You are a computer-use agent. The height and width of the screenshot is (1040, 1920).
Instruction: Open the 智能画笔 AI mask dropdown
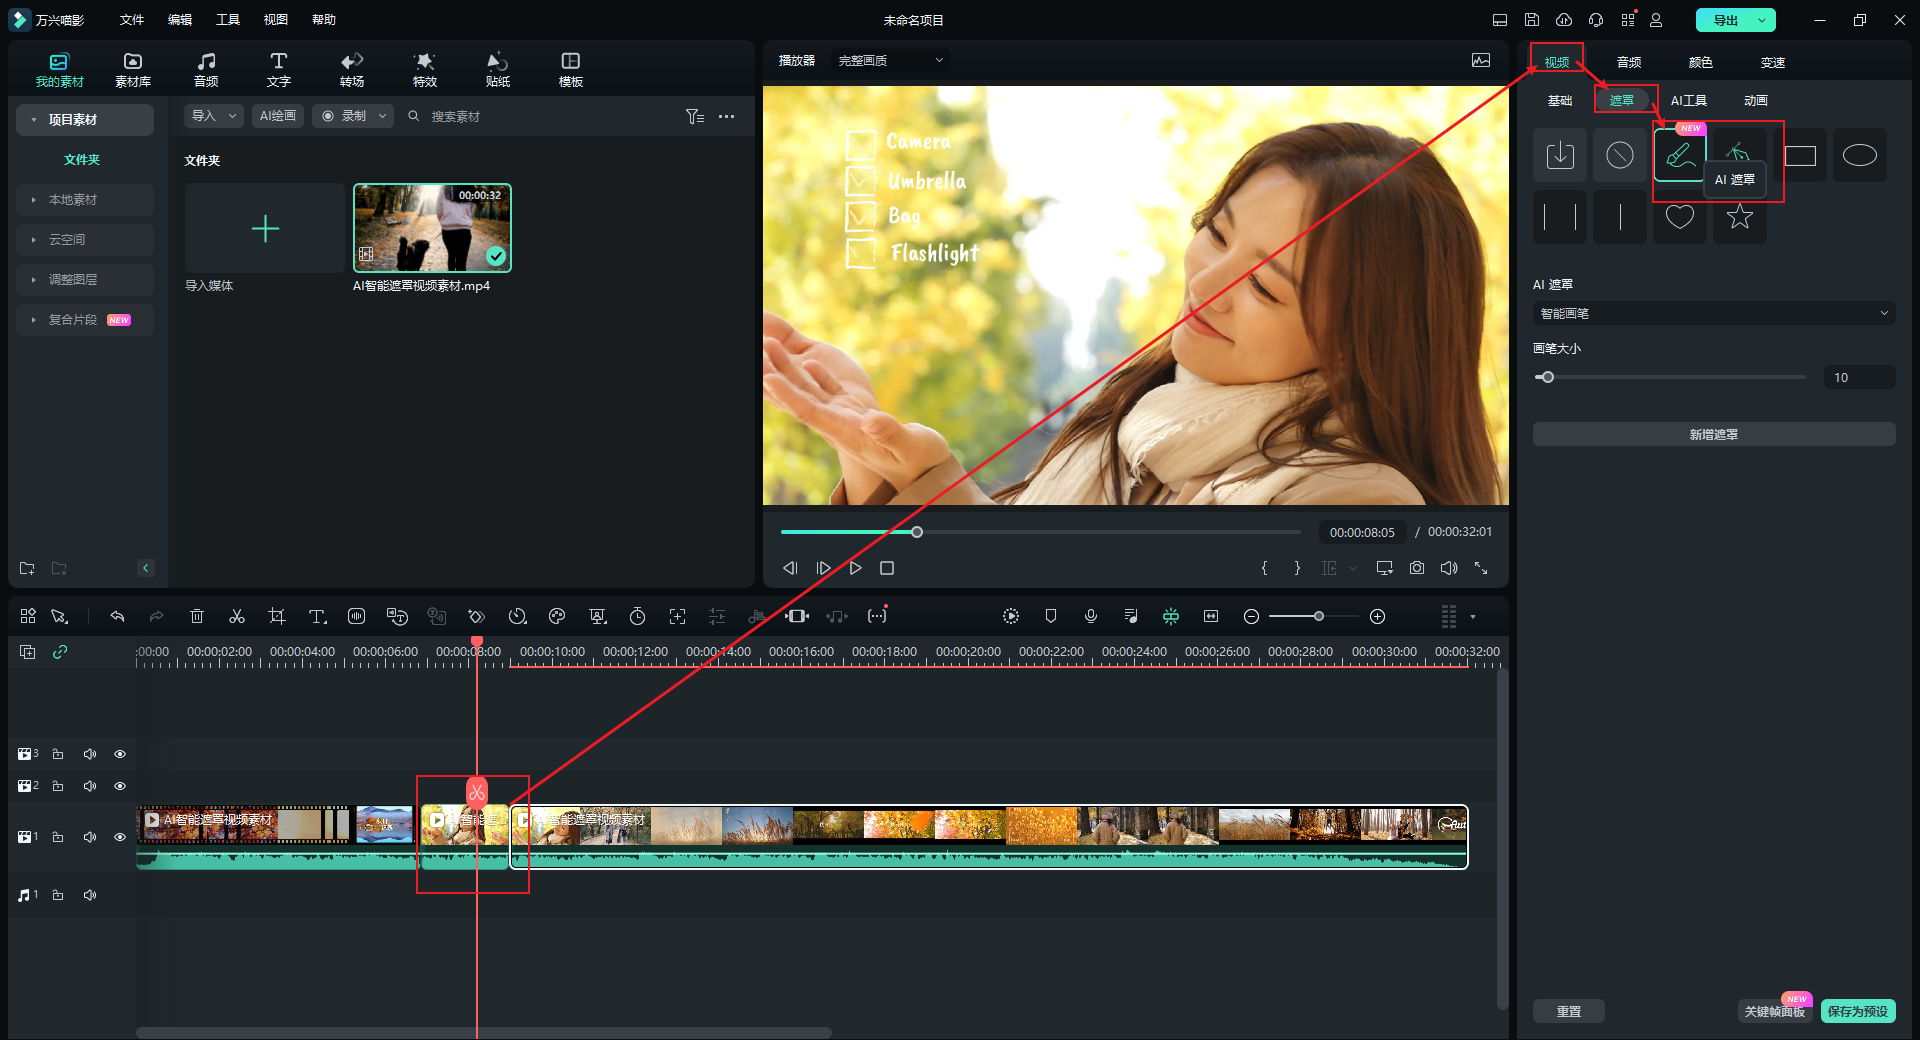[1713, 314]
